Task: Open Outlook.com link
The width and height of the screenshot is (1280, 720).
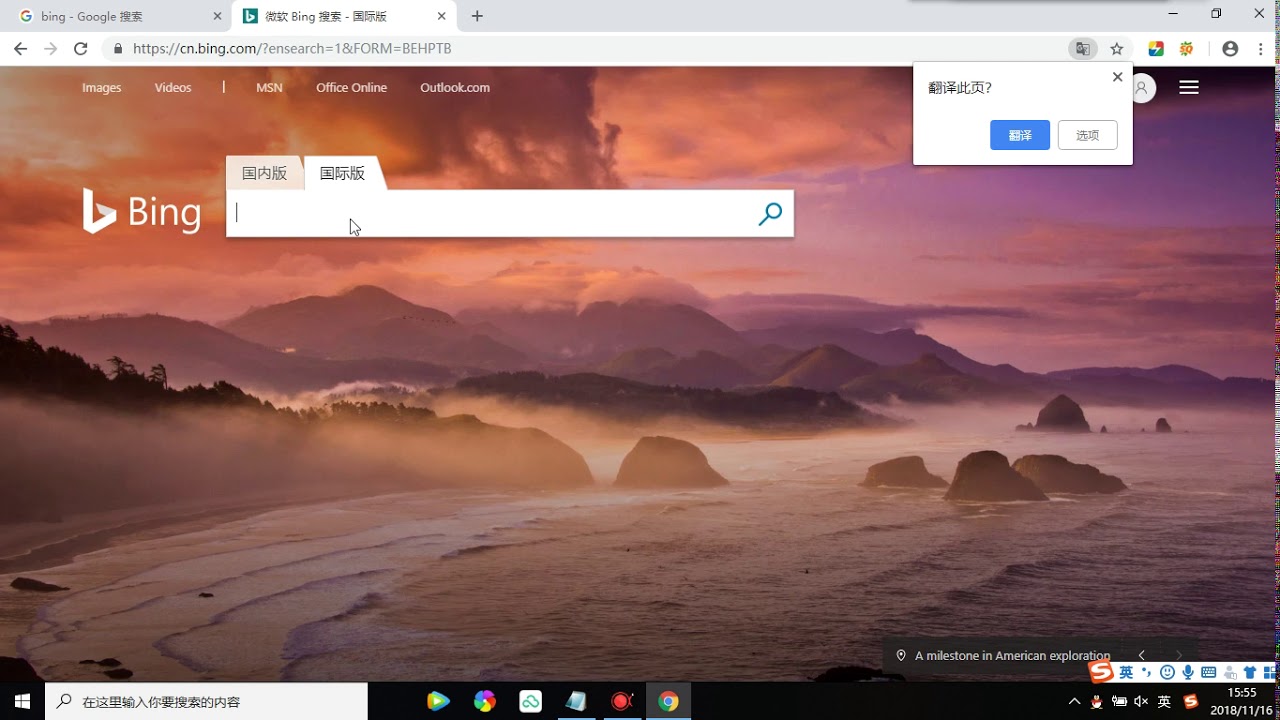Action: tap(455, 88)
